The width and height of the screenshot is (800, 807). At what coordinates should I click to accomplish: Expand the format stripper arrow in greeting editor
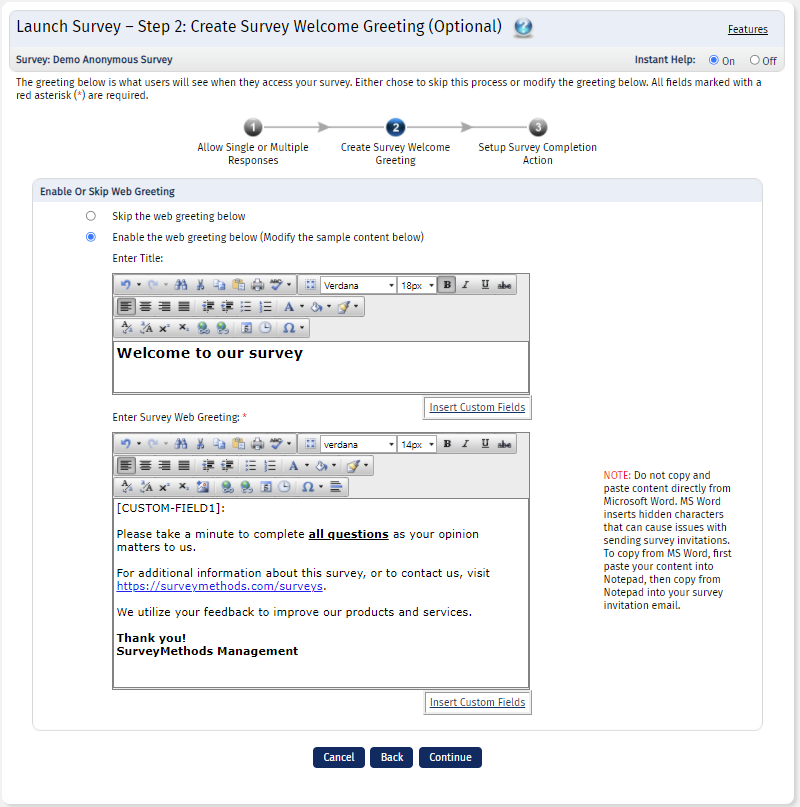pos(366,466)
